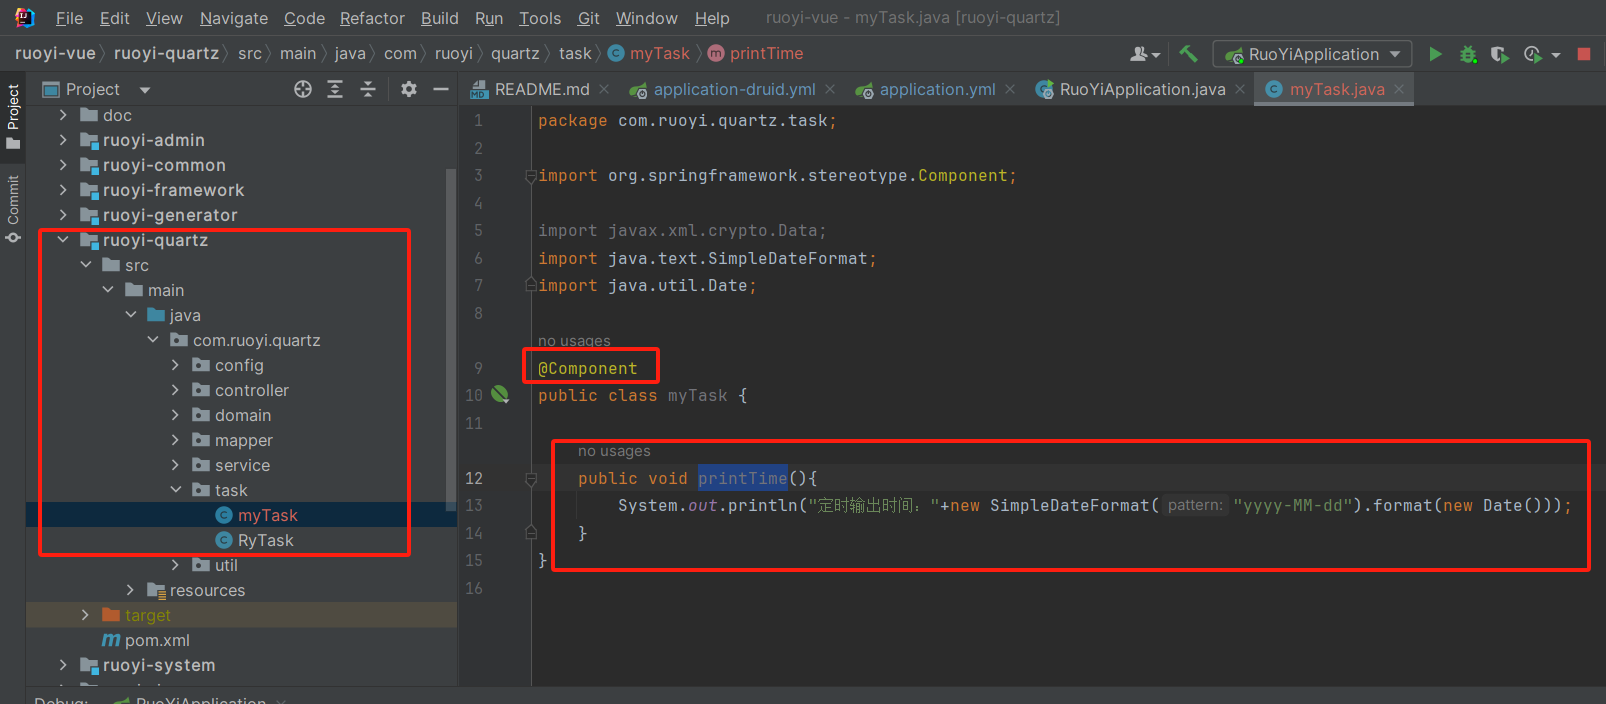Close the application-druid.yml tab

coord(830,89)
